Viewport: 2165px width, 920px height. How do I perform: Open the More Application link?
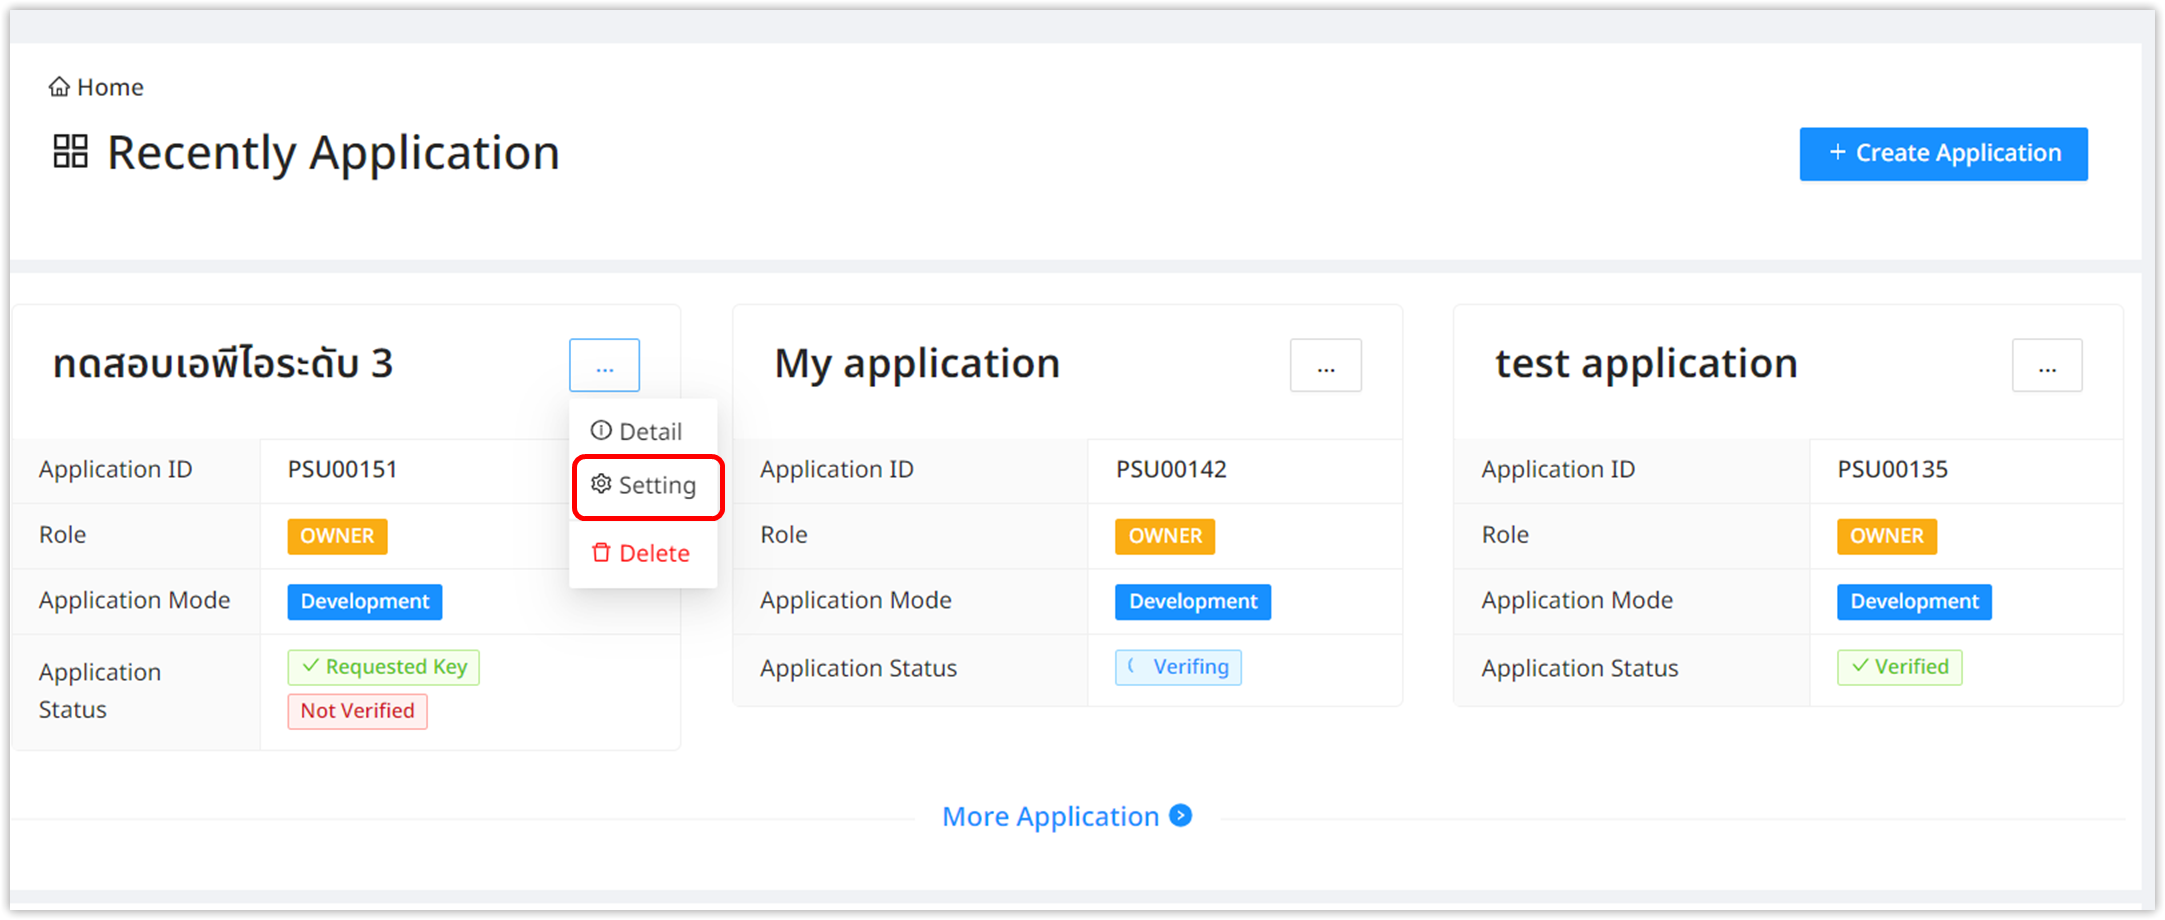coord(1050,816)
